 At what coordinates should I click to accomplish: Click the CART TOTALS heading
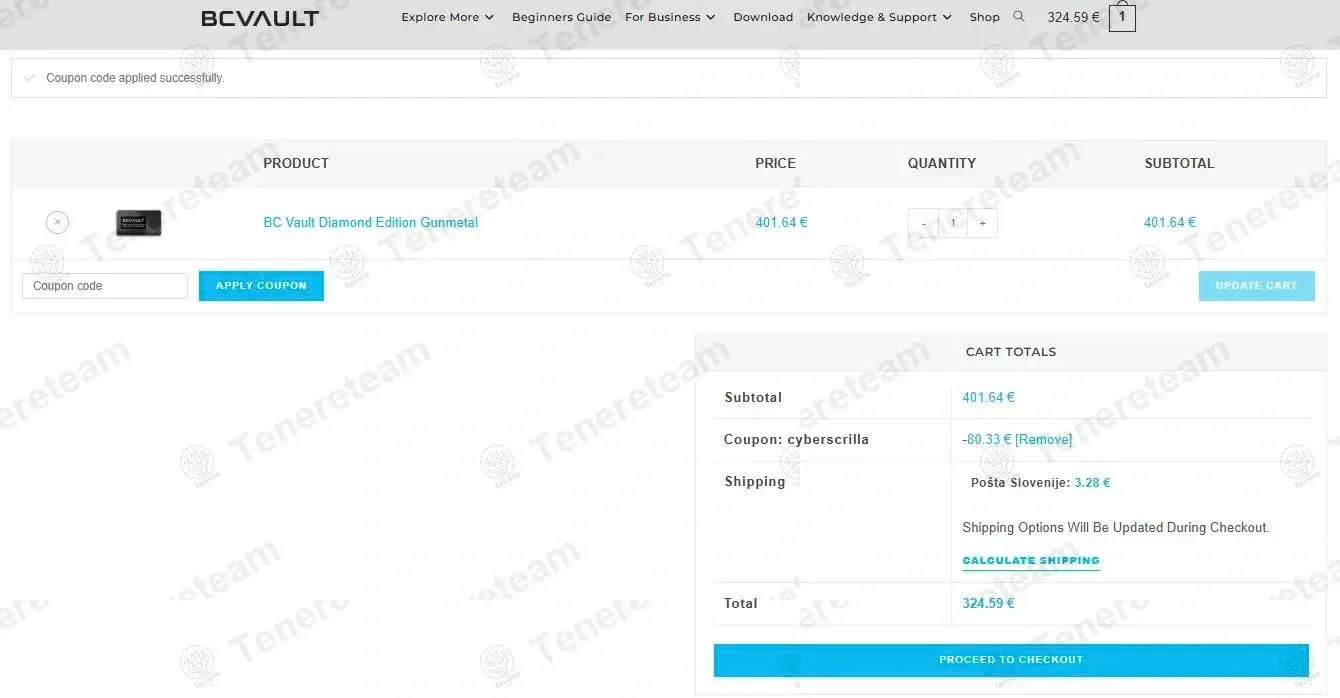click(1011, 352)
